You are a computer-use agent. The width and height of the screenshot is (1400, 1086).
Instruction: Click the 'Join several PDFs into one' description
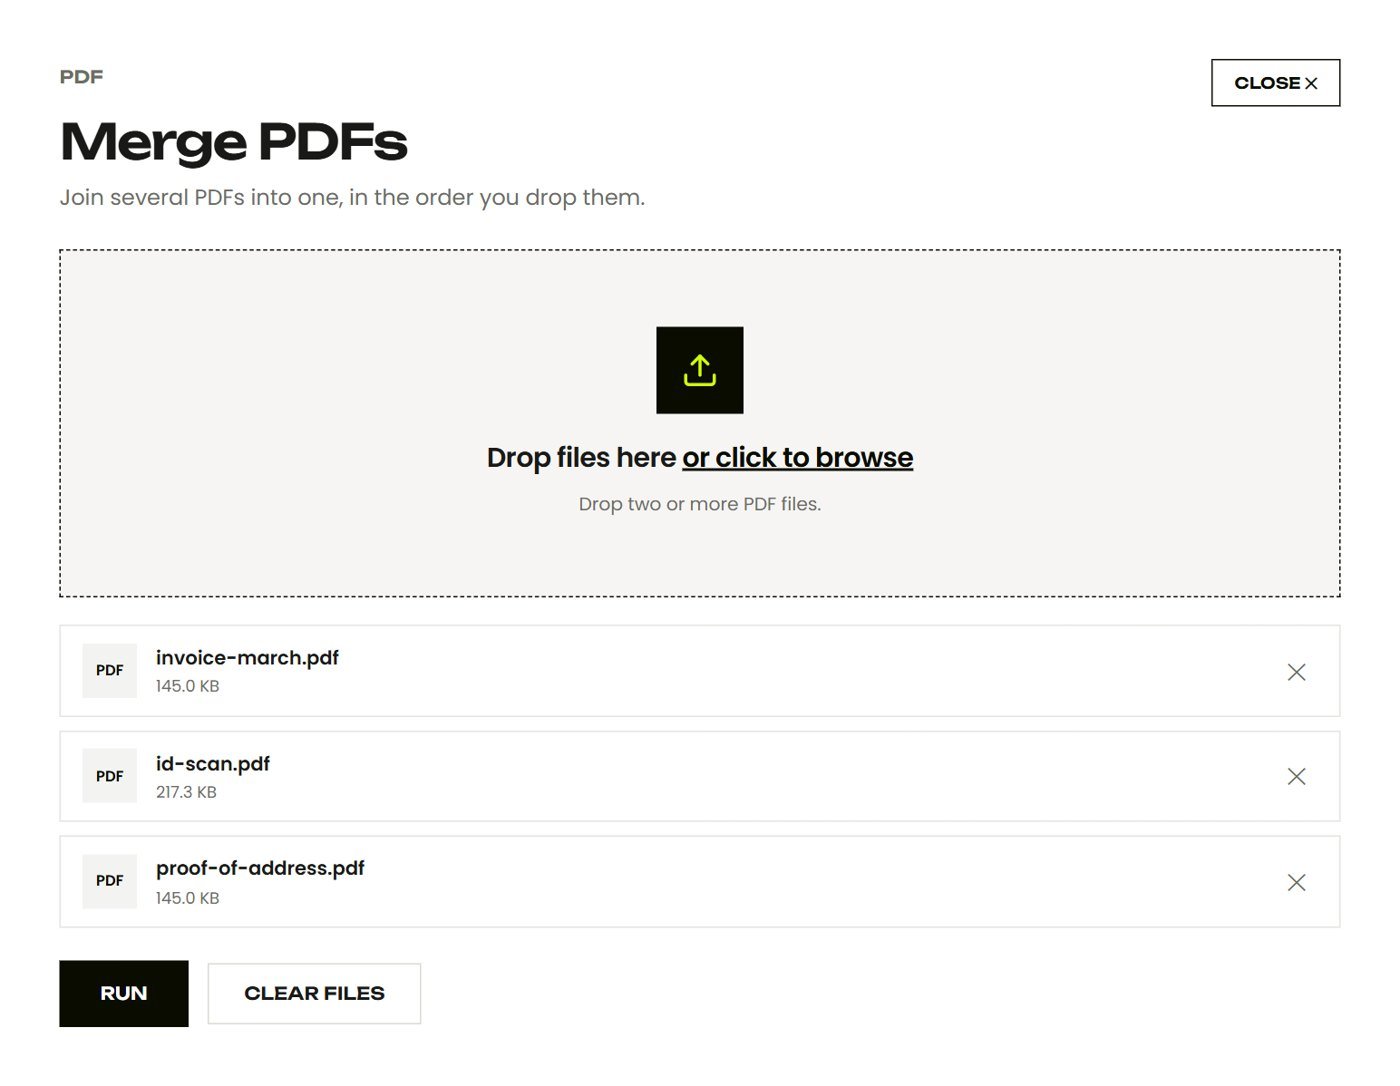(x=352, y=197)
